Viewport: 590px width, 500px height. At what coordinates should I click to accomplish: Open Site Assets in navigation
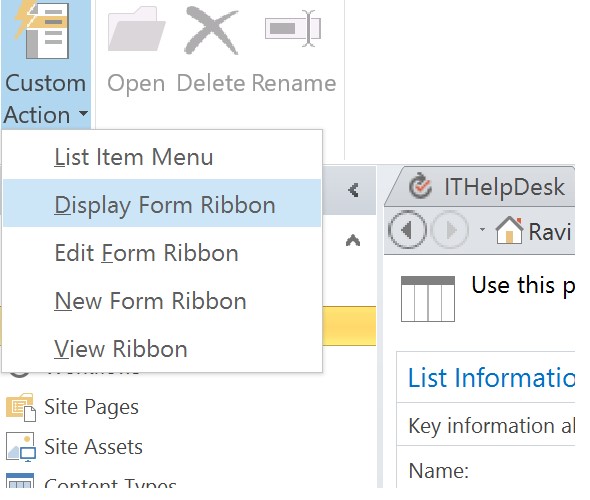click(x=93, y=447)
